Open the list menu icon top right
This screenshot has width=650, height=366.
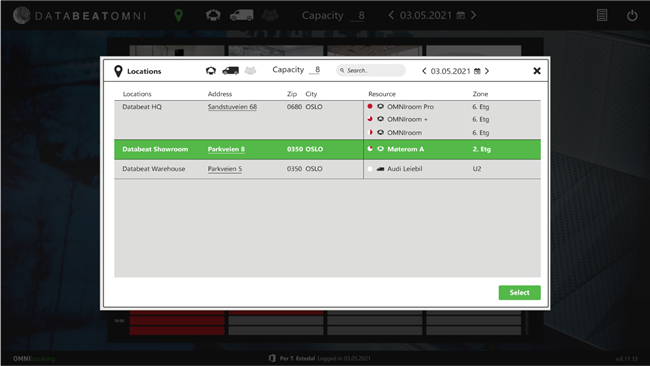pyautogui.click(x=602, y=15)
